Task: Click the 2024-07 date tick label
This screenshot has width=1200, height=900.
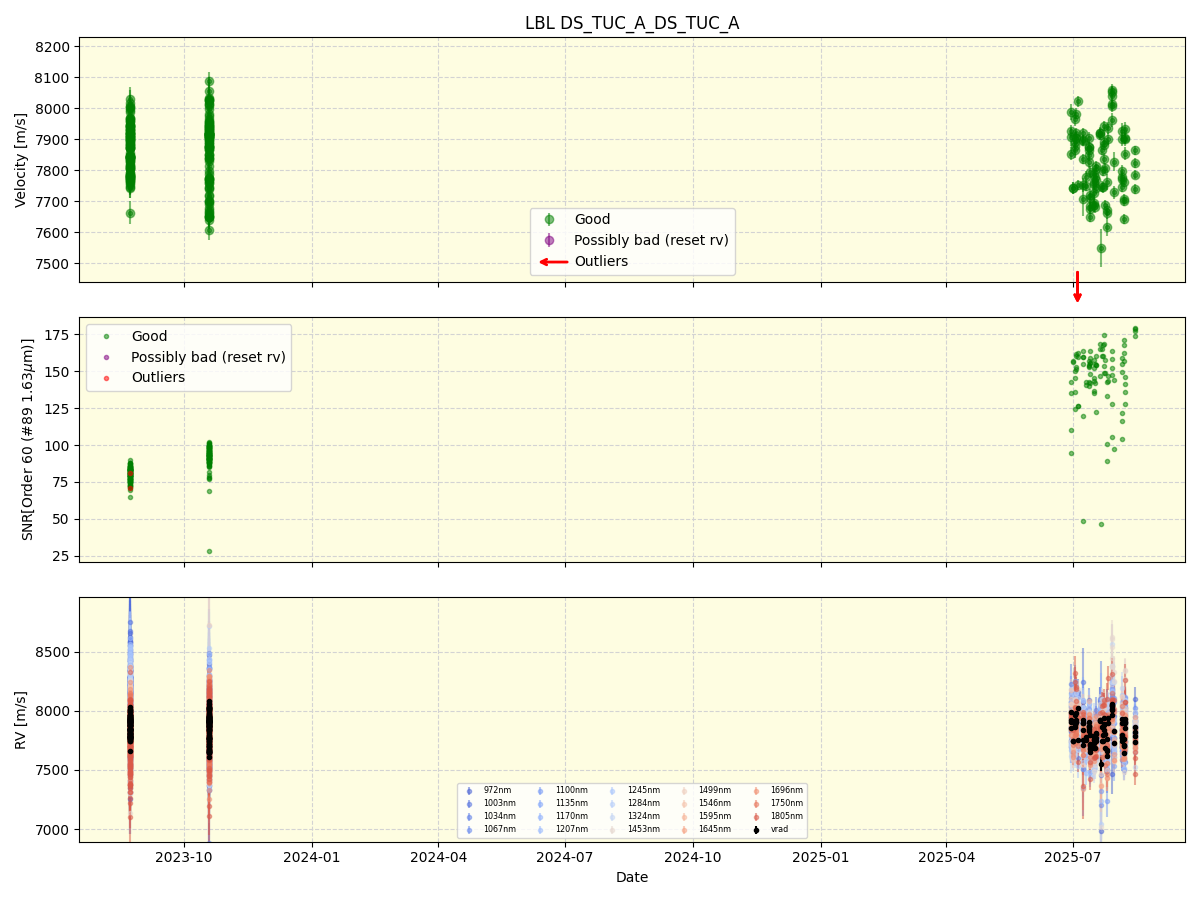Action: [565, 856]
